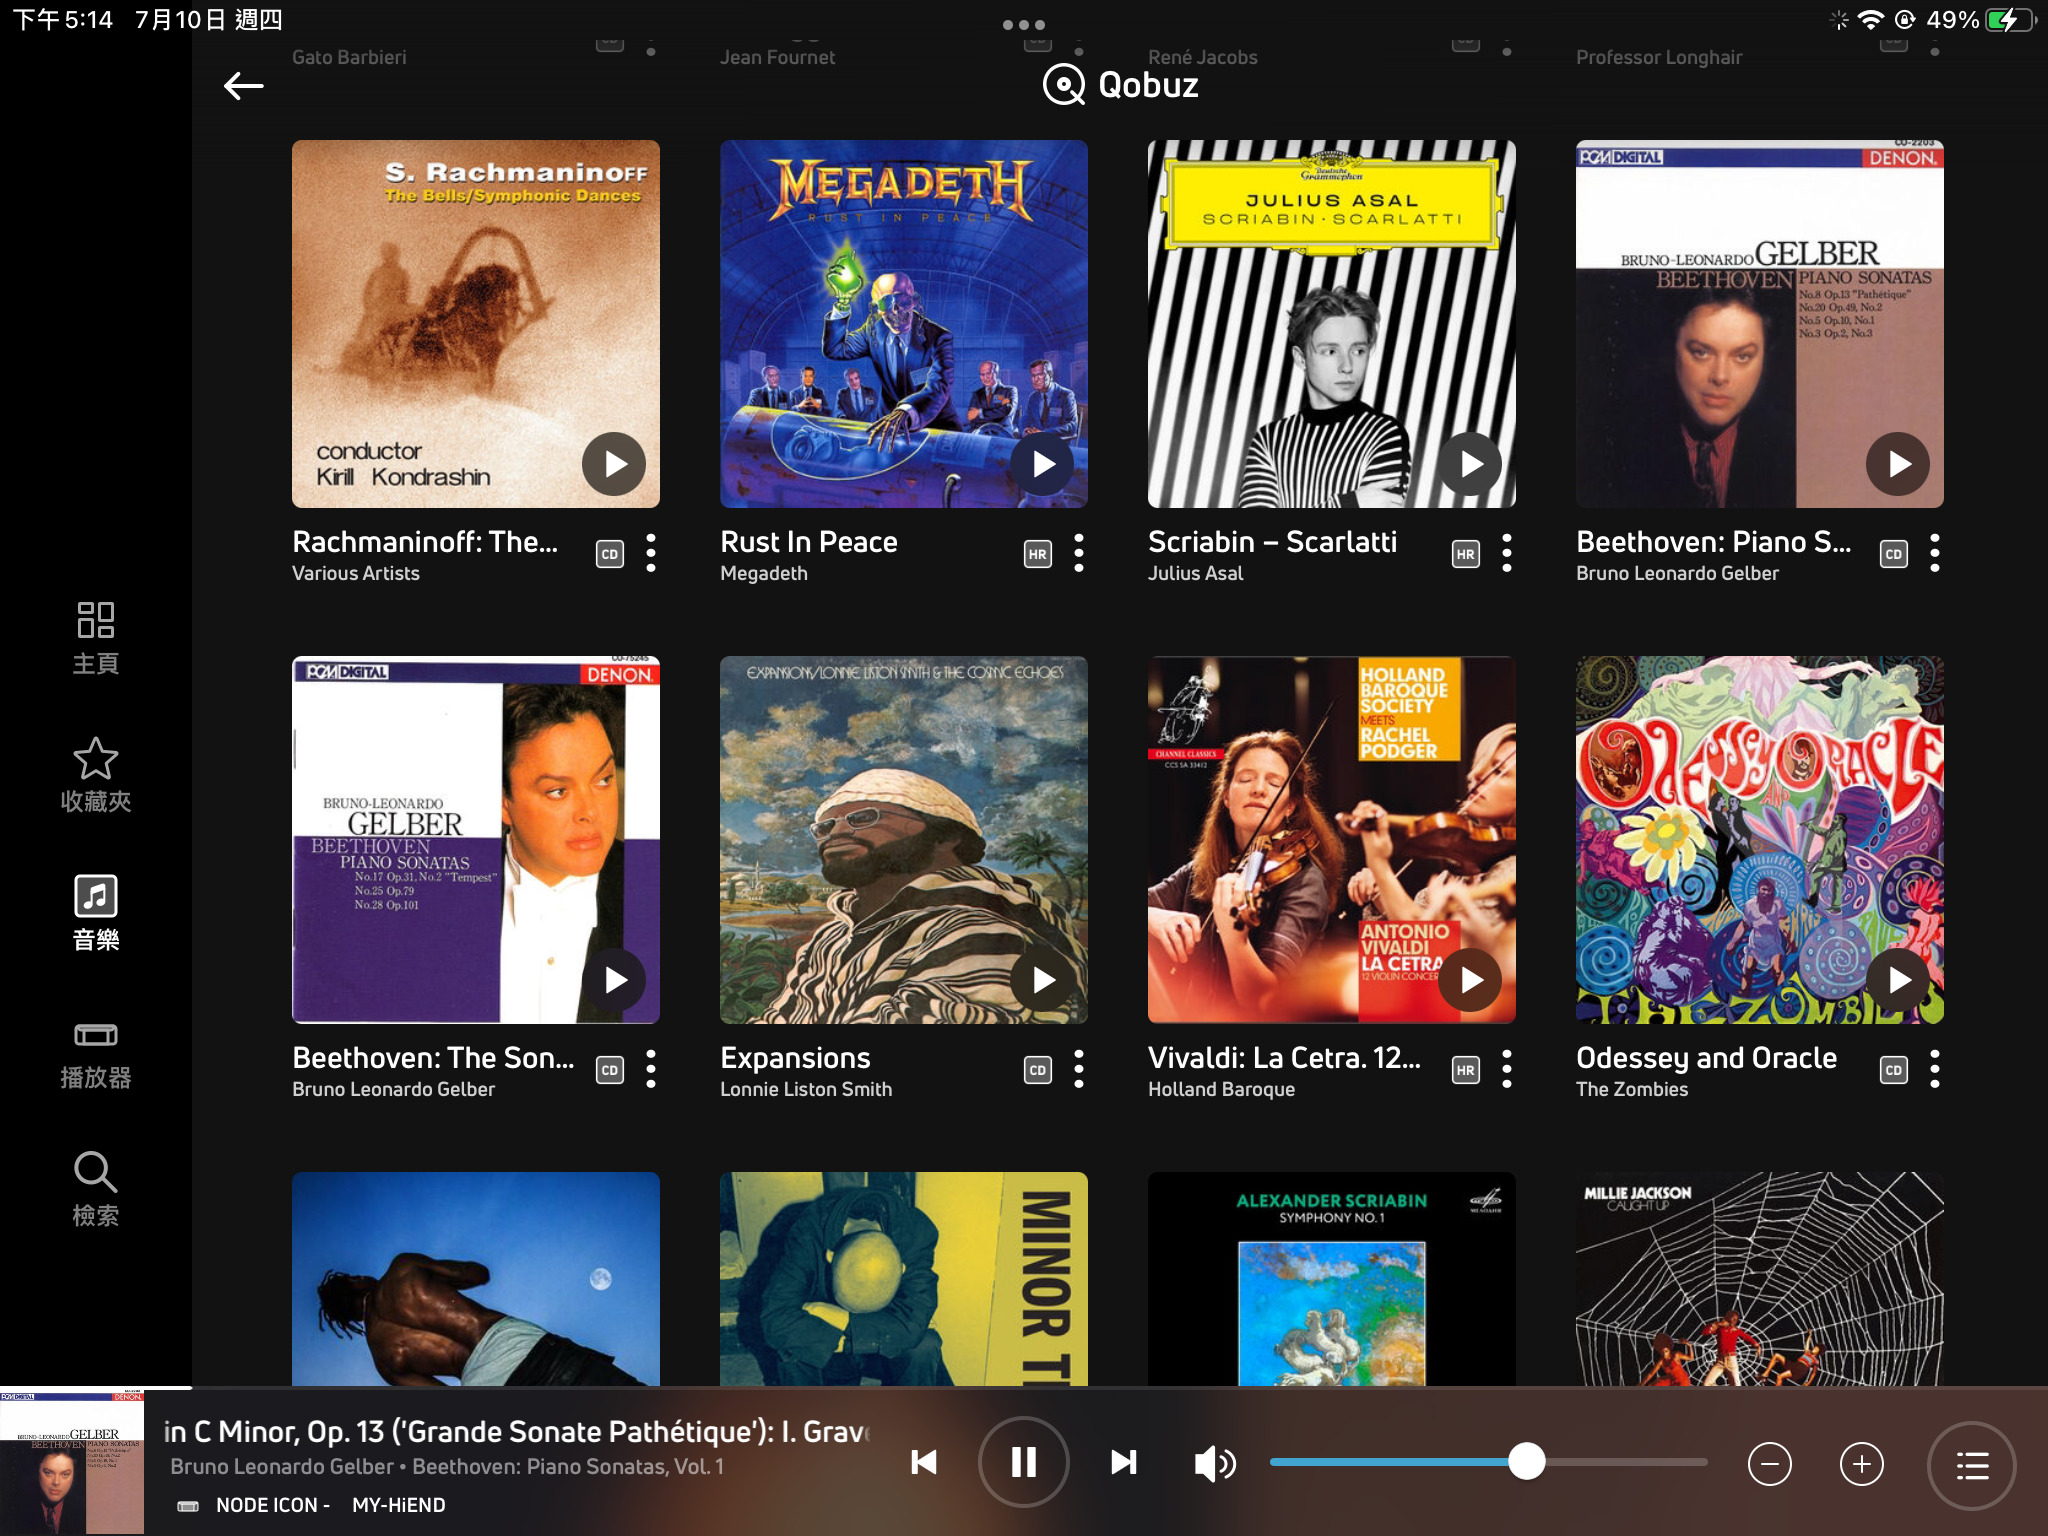Open Millie Jackson Caught Up cover
The width and height of the screenshot is (2048, 1536).
click(1760, 1279)
